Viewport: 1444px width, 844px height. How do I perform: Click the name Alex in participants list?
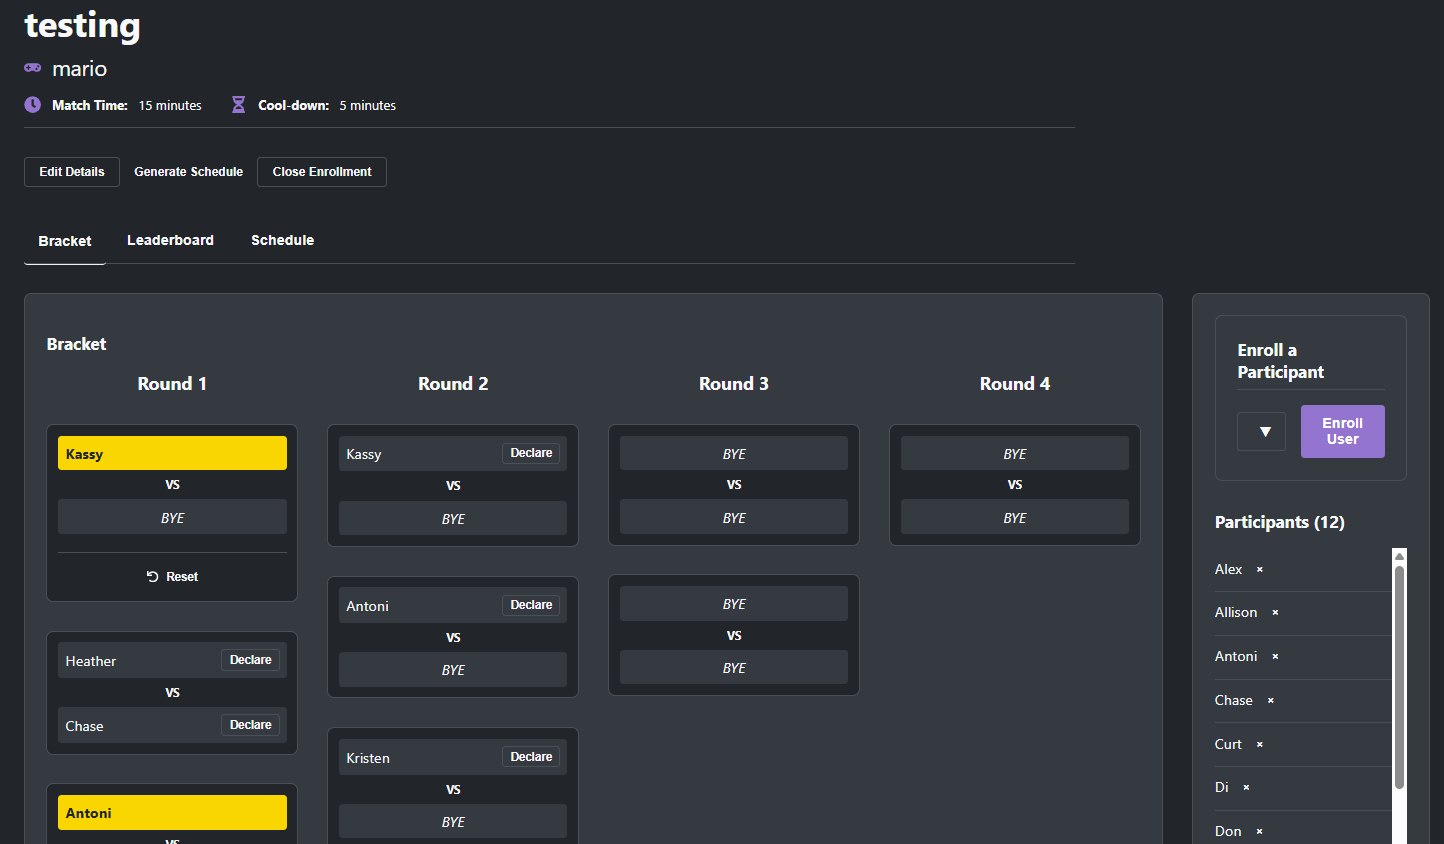click(1228, 569)
